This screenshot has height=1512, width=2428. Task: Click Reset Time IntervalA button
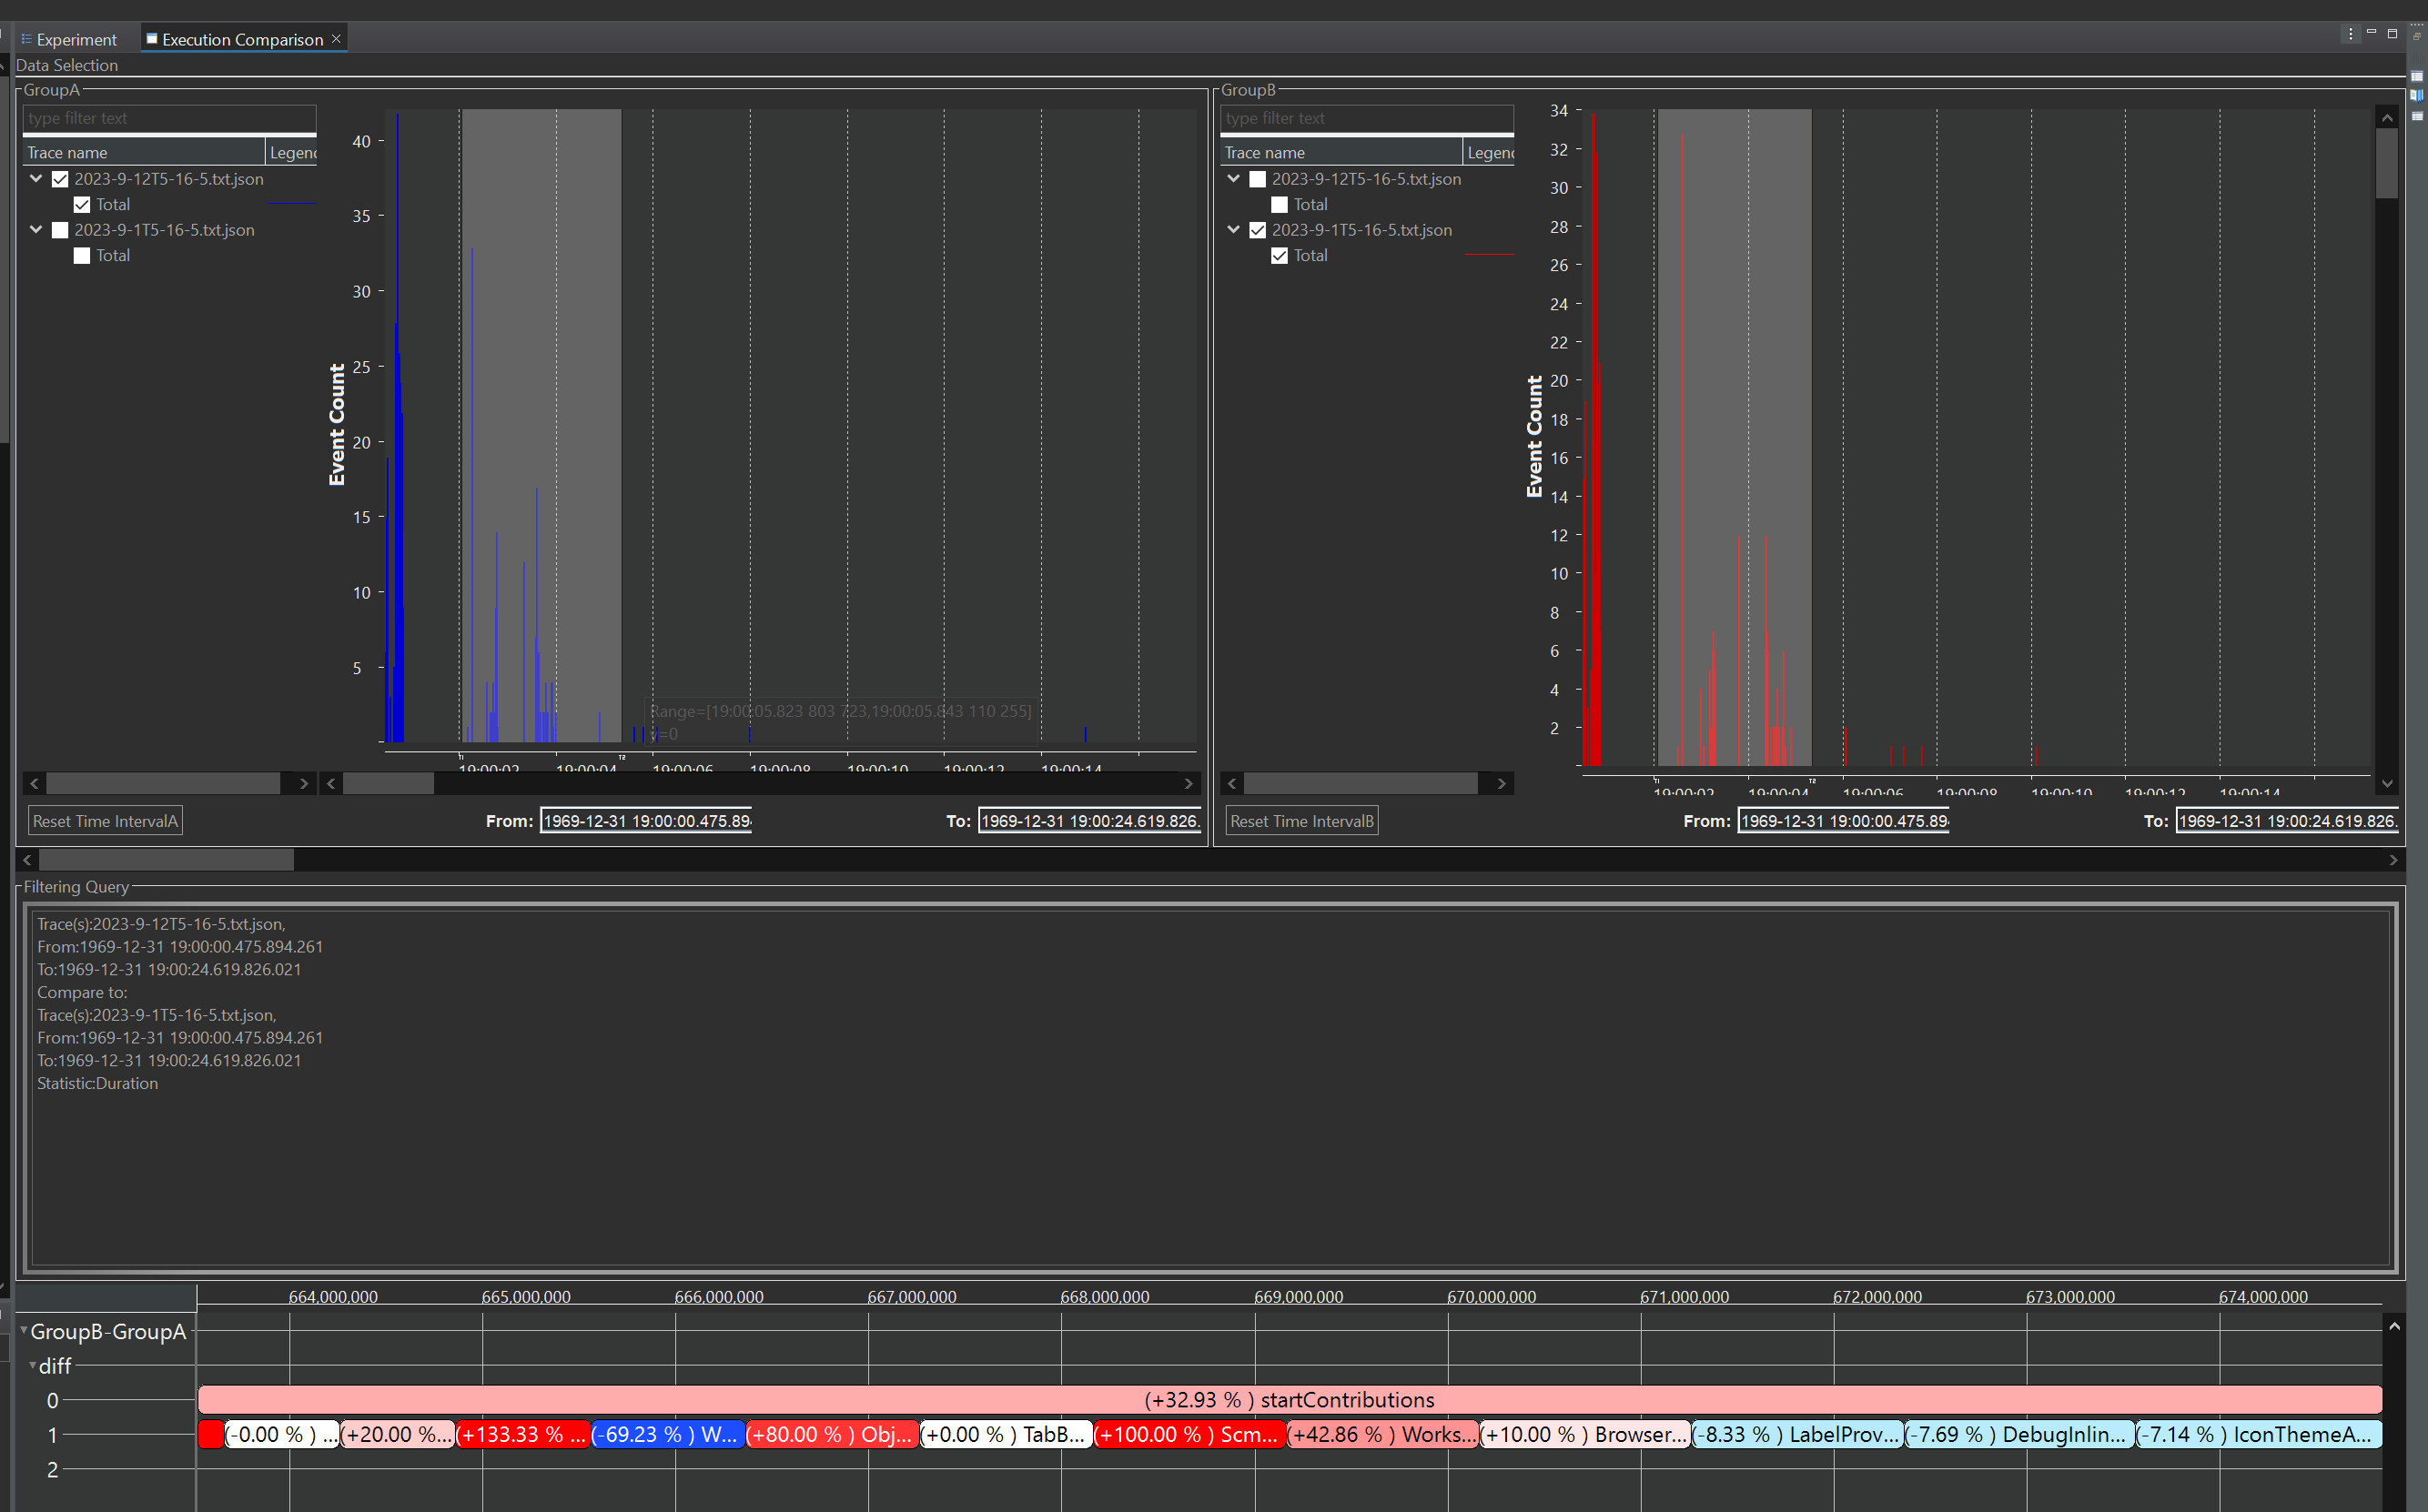point(105,821)
